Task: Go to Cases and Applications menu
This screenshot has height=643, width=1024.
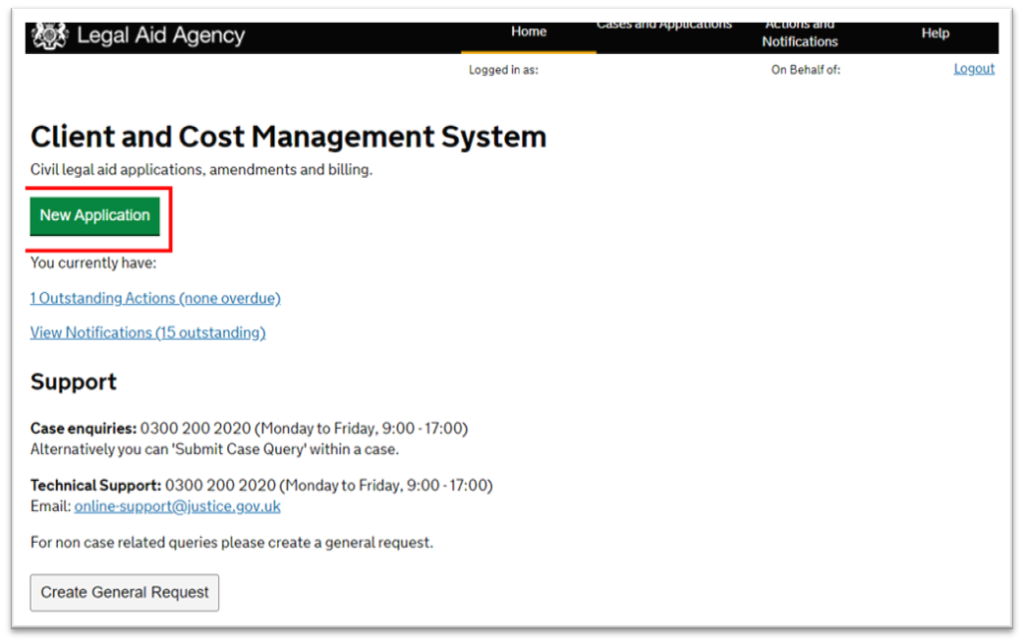Action: click(x=664, y=26)
